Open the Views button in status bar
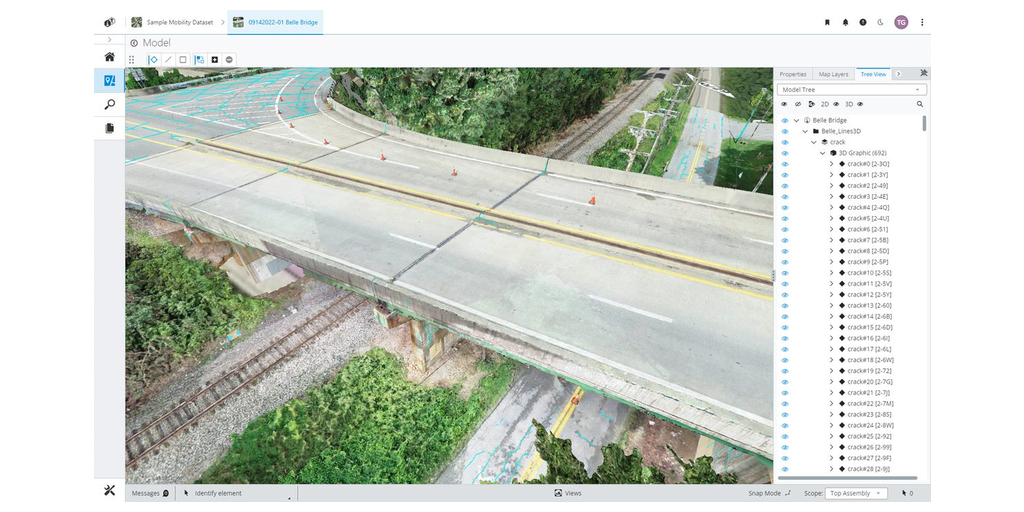Image resolution: width=1024 pixels, height=512 pixels. [567, 493]
